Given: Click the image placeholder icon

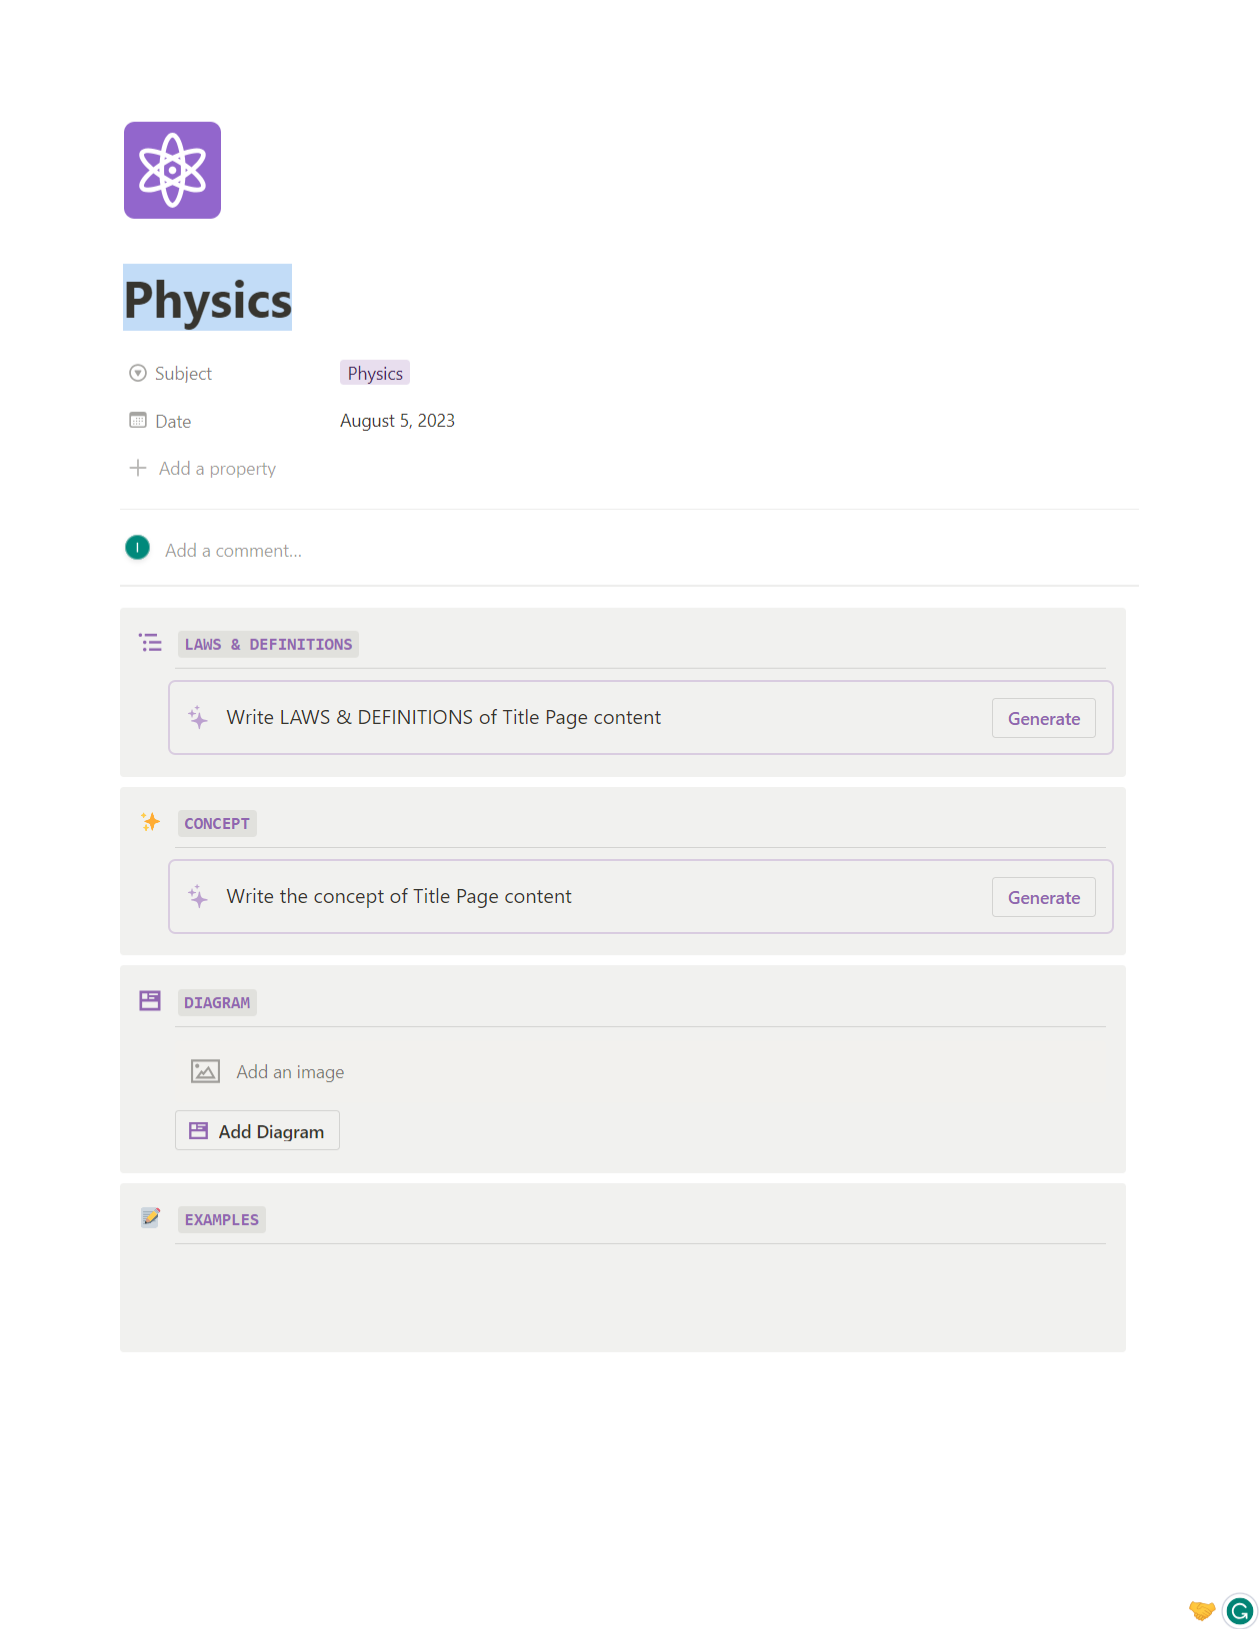Looking at the screenshot, I should (205, 1072).
